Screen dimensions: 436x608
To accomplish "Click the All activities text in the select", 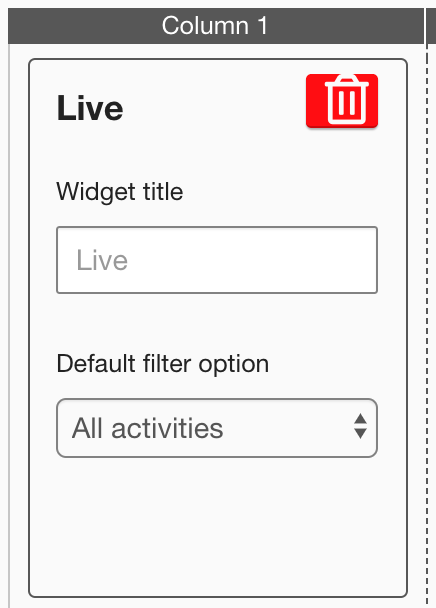I will coord(147,428).
